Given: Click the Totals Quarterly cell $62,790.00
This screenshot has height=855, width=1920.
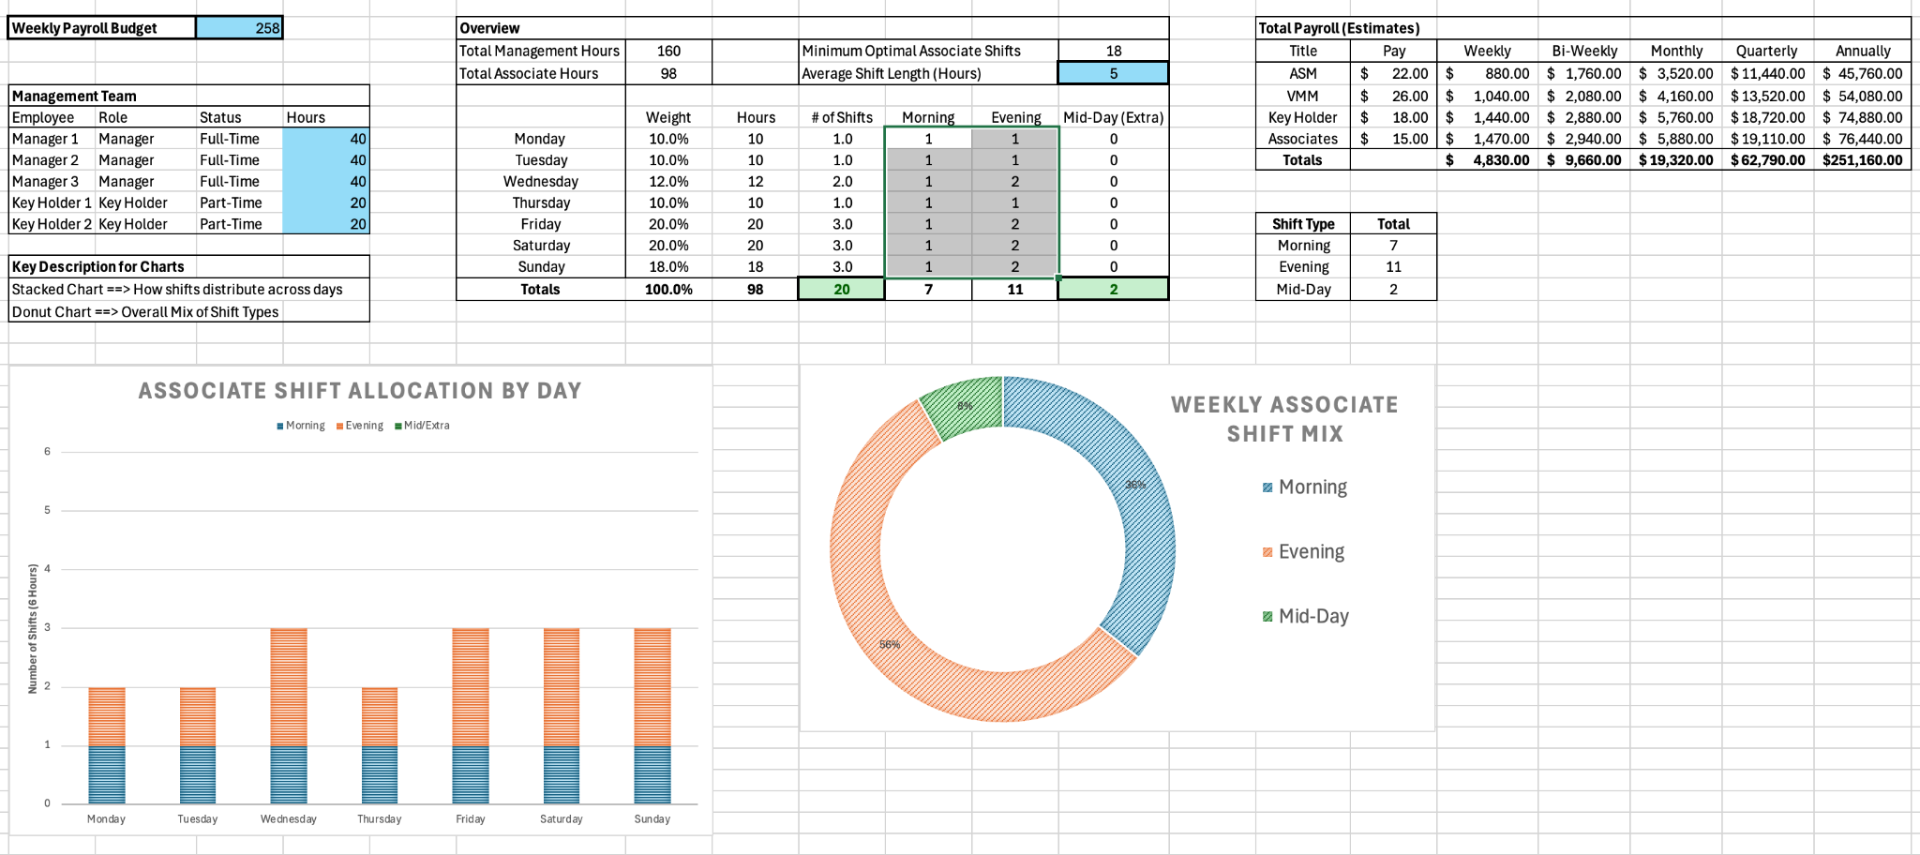Looking at the screenshot, I should [x=1768, y=160].
